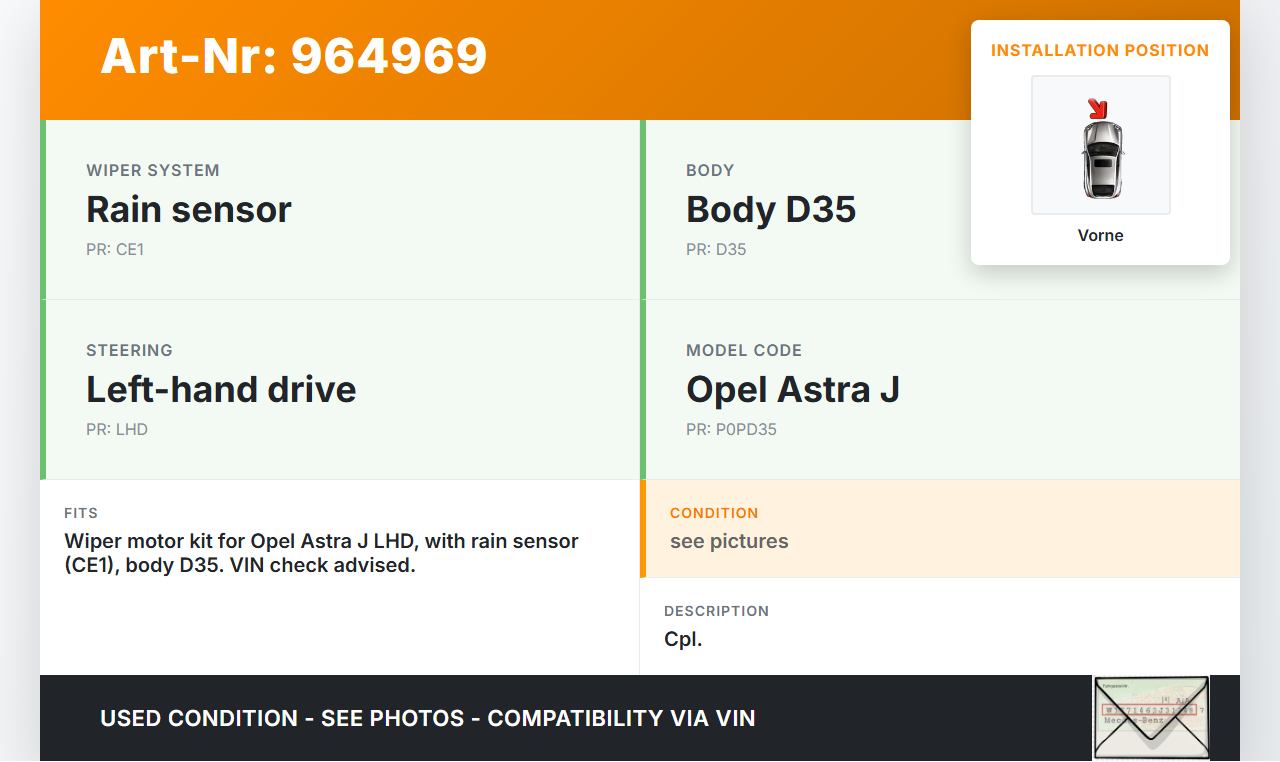Click the Art-Nr: 964969 title
1280x762 pixels.
(x=294, y=56)
